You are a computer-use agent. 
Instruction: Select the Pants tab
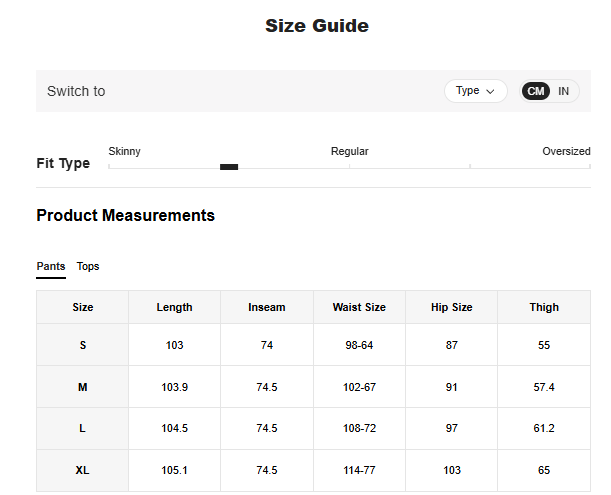(51, 267)
